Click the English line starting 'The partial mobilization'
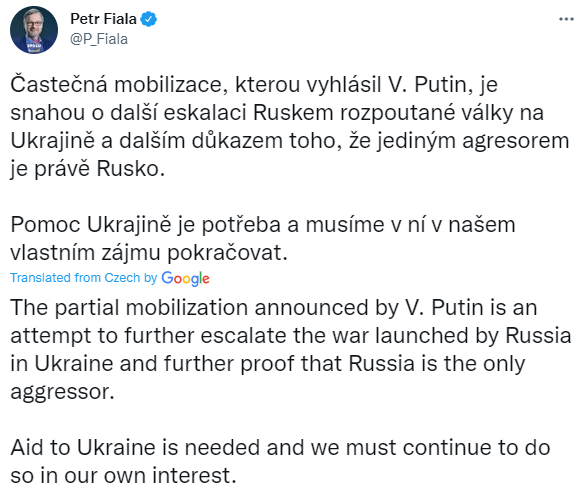This screenshot has height=496, width=585. (273, 308)
